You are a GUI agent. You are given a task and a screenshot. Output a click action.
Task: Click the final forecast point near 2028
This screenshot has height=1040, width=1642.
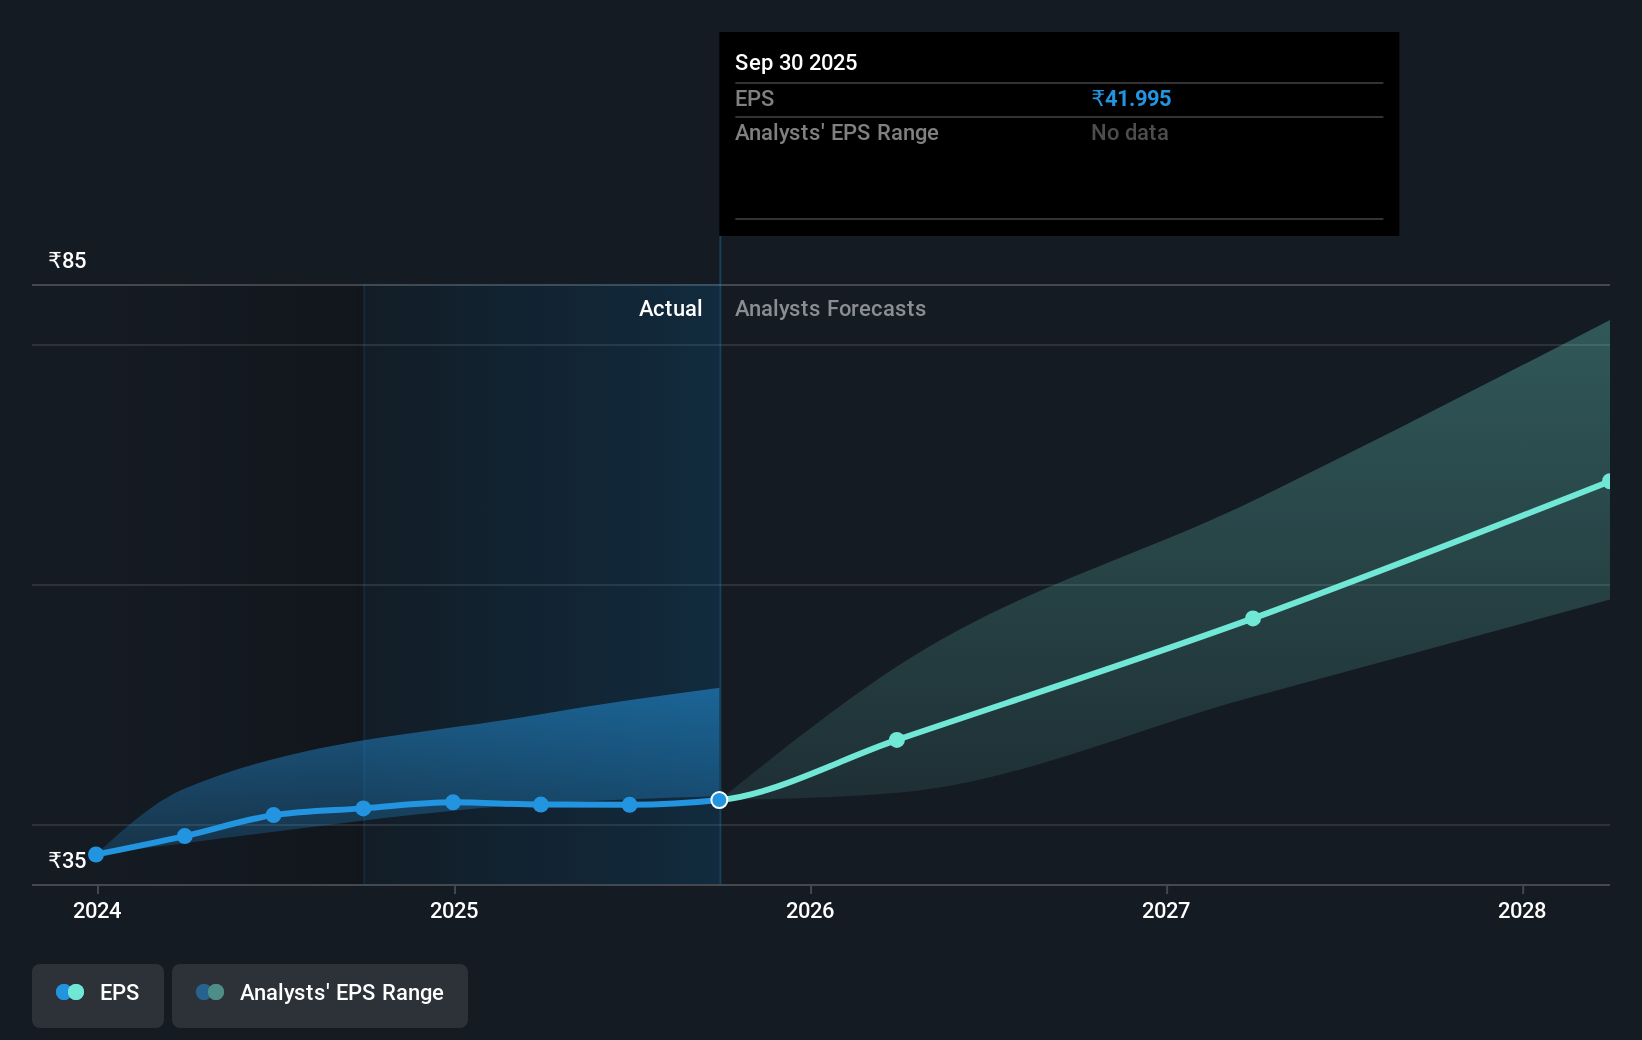1609,481
